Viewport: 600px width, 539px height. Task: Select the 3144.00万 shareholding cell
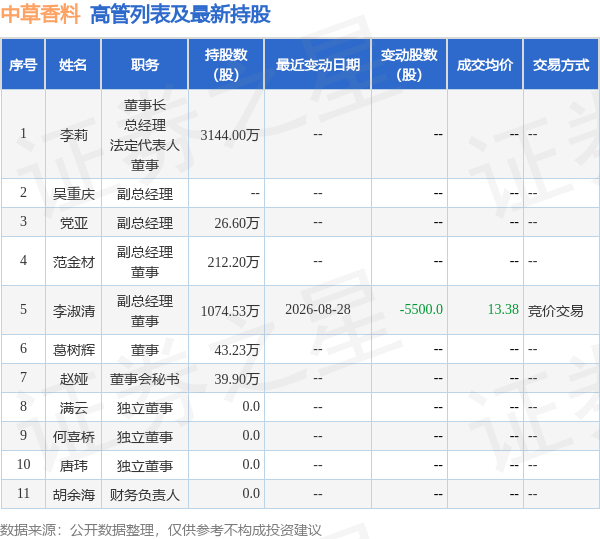pos(230,135)
